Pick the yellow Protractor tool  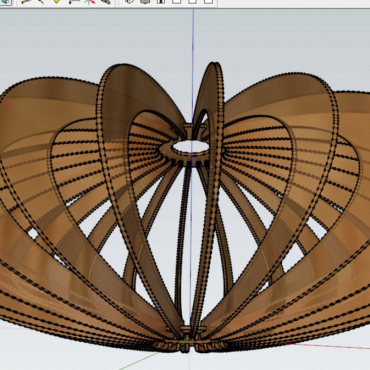click(57, 1)
